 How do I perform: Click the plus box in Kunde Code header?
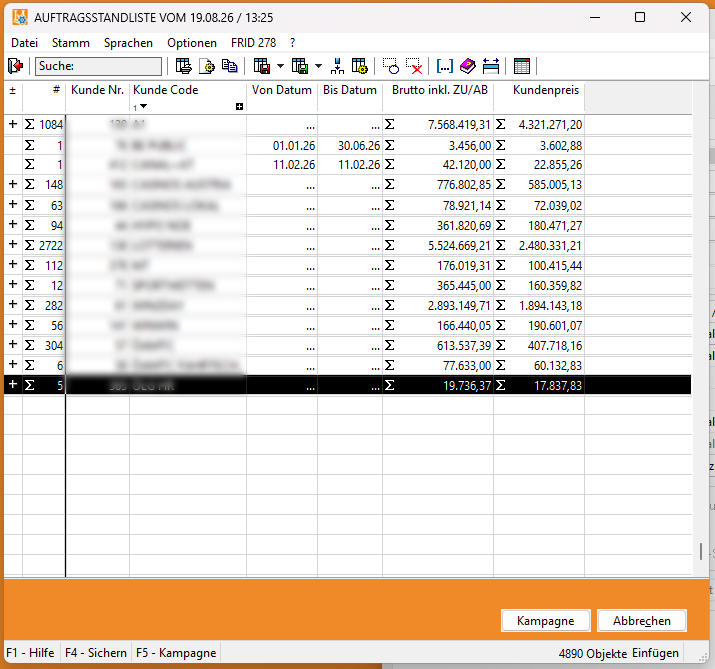pyautogui.click(x=239, y=107)
